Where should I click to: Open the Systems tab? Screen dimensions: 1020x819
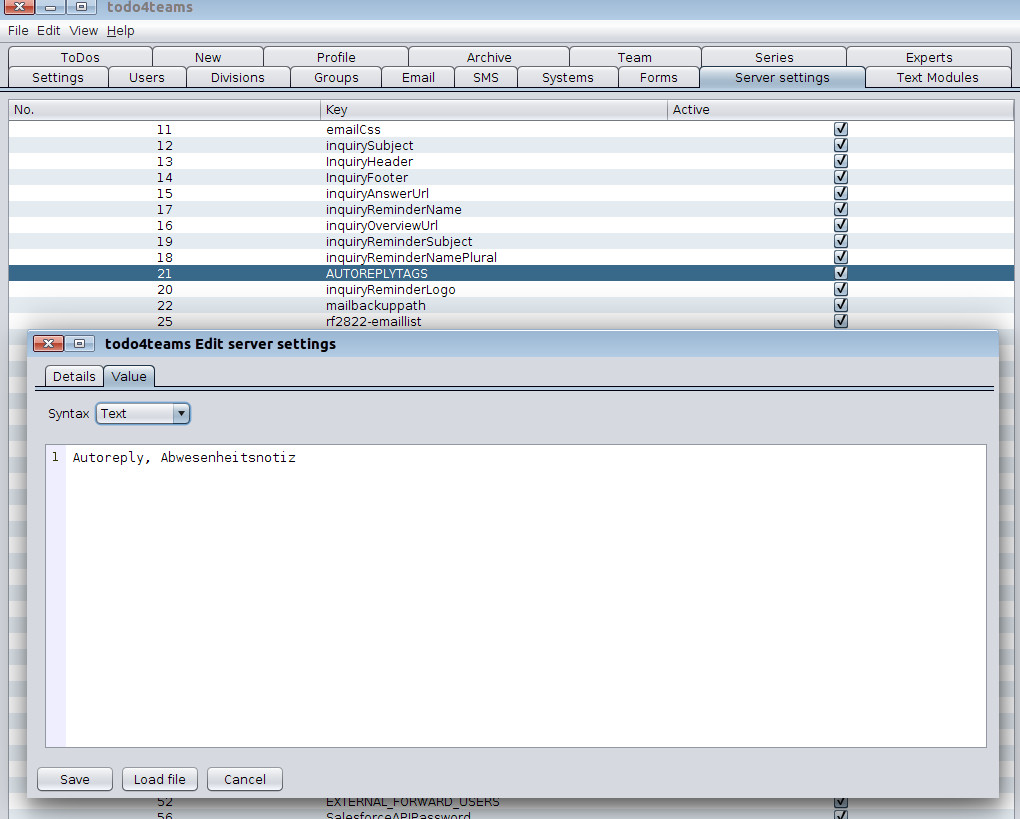point(568,77)
